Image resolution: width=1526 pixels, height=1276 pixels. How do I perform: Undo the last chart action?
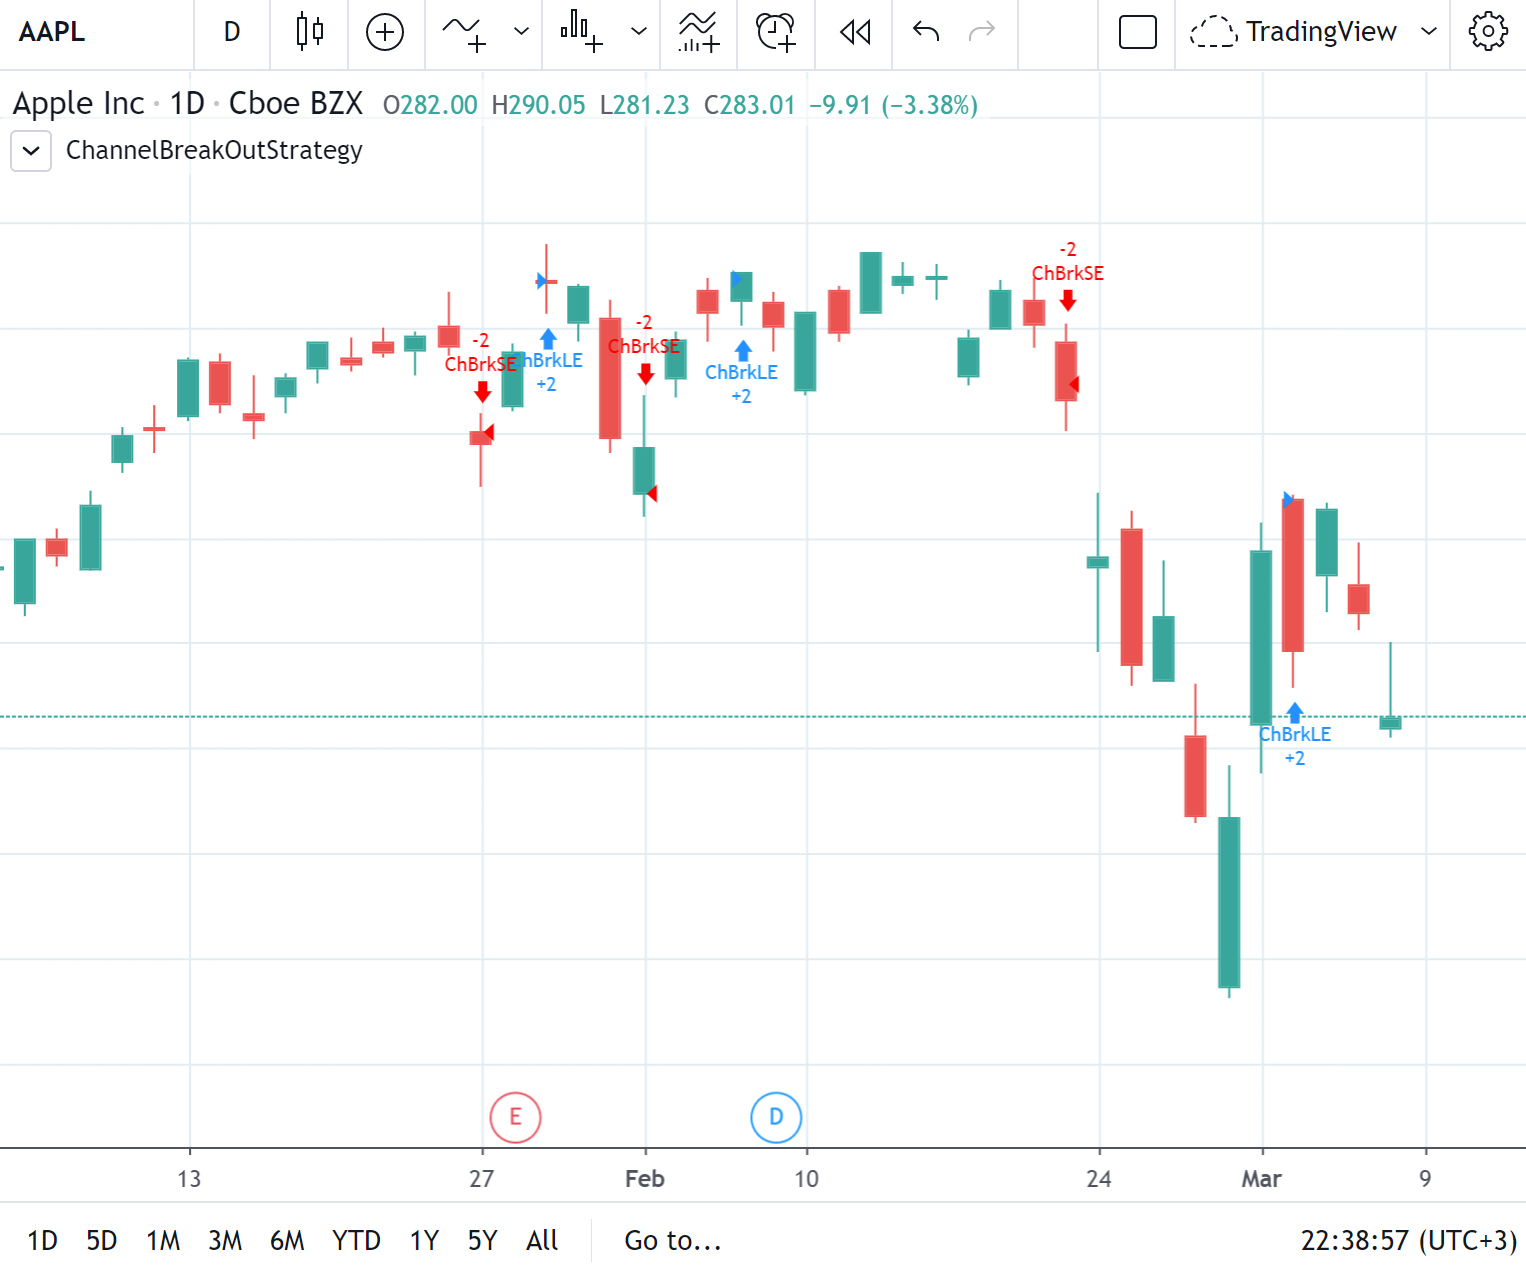click(x=924, y=33)
